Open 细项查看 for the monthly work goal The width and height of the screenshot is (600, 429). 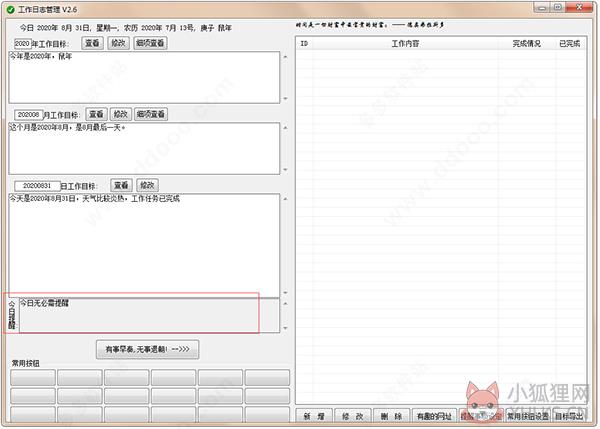151,114
